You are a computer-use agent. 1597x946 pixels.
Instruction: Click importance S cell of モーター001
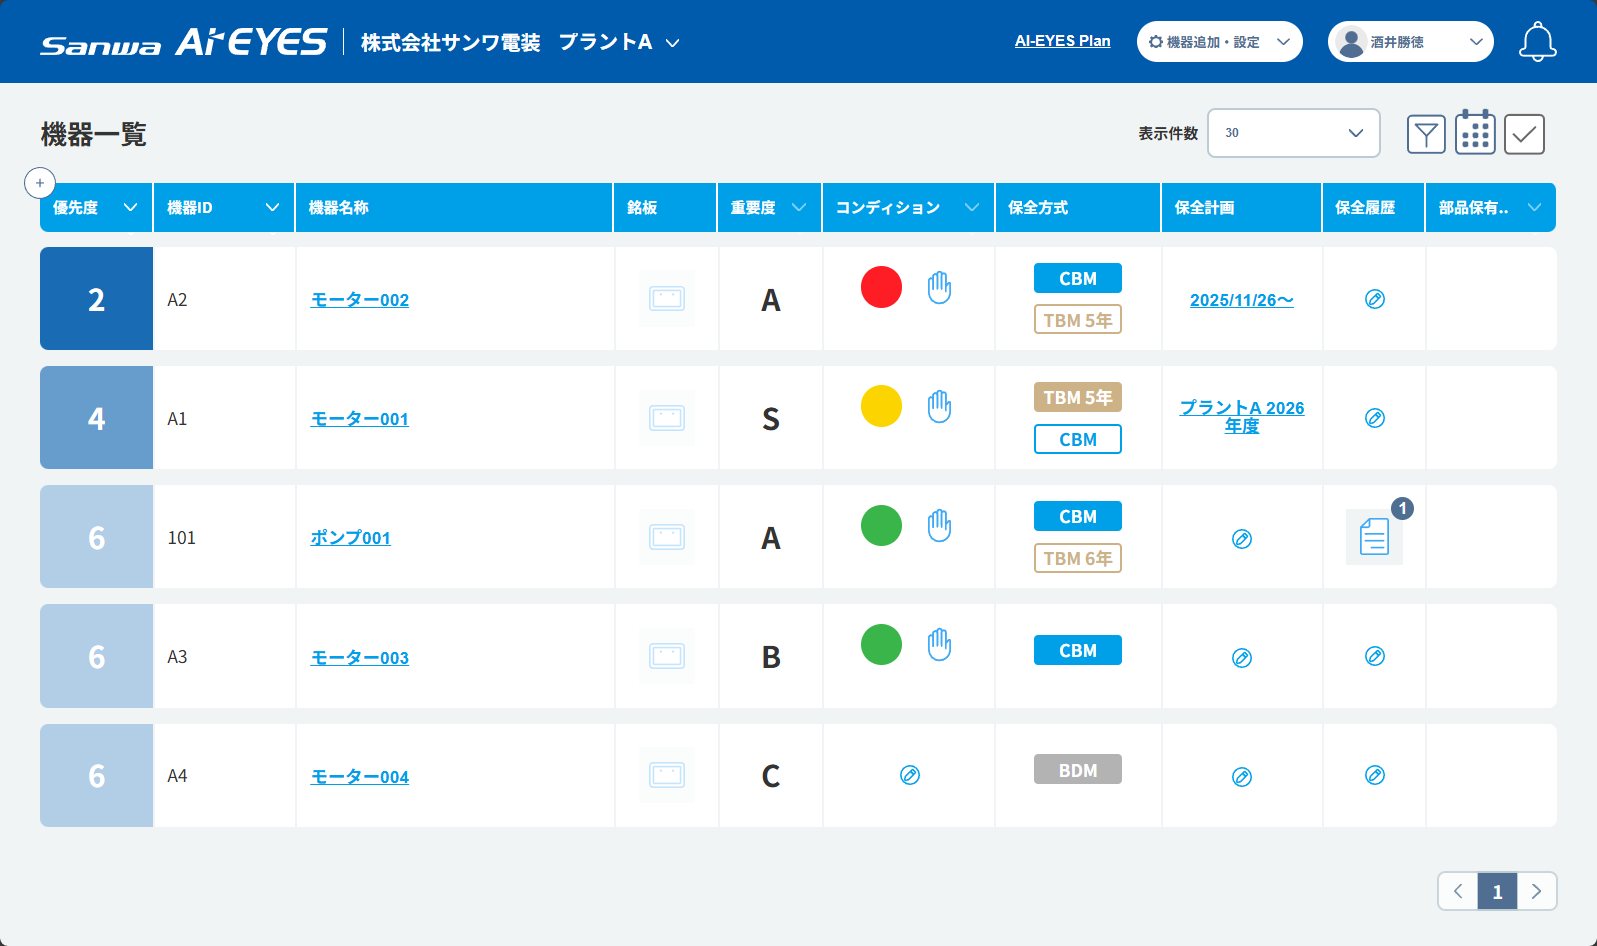pos(770,418)
